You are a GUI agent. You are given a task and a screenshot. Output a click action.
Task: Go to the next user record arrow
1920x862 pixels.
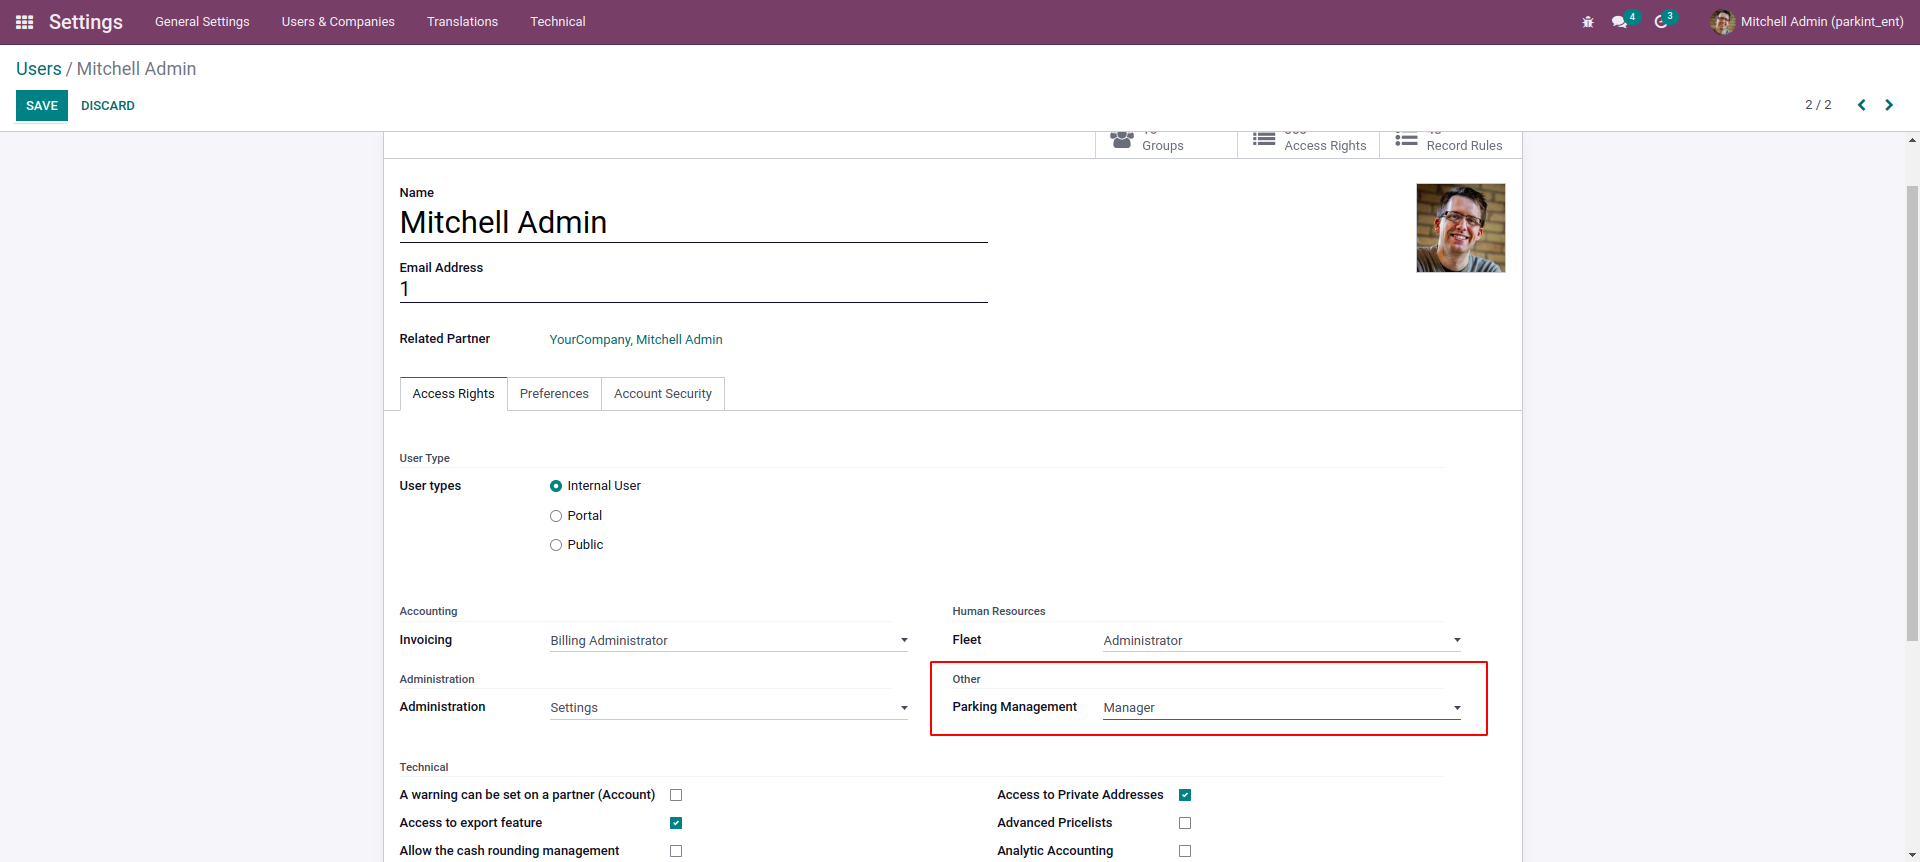1889,105
